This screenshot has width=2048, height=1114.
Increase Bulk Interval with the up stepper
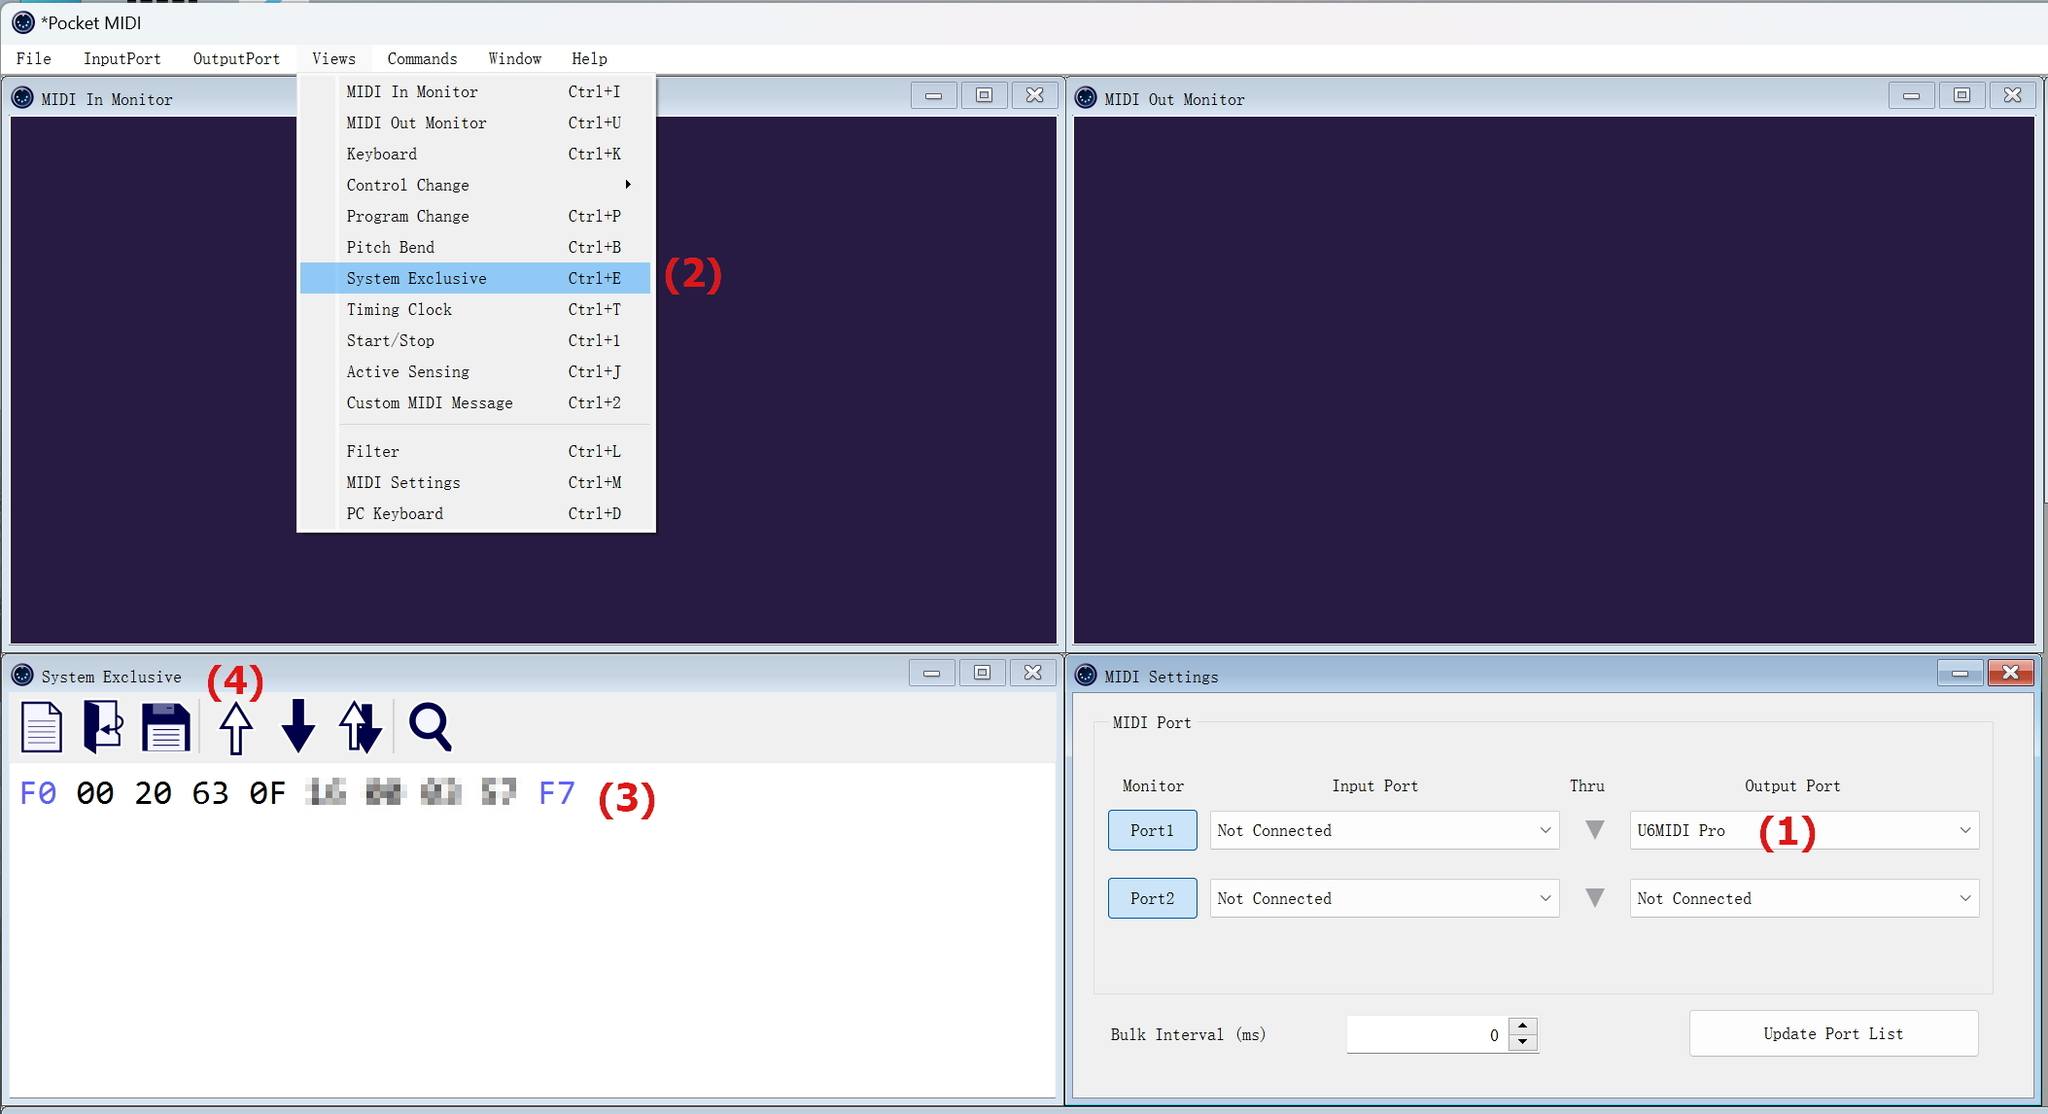coord(1523,1025)
